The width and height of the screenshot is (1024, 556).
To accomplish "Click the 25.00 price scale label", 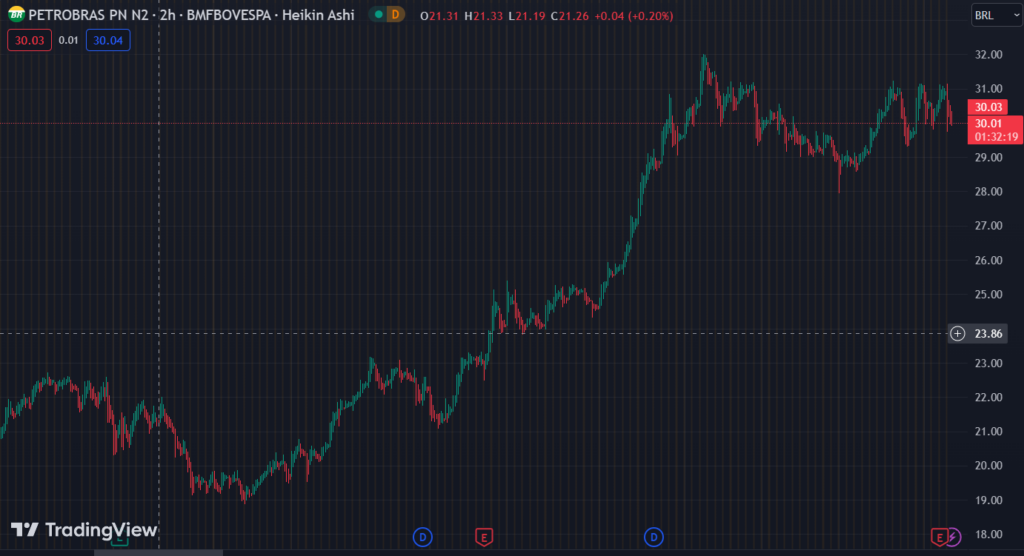I will [988, 295].
